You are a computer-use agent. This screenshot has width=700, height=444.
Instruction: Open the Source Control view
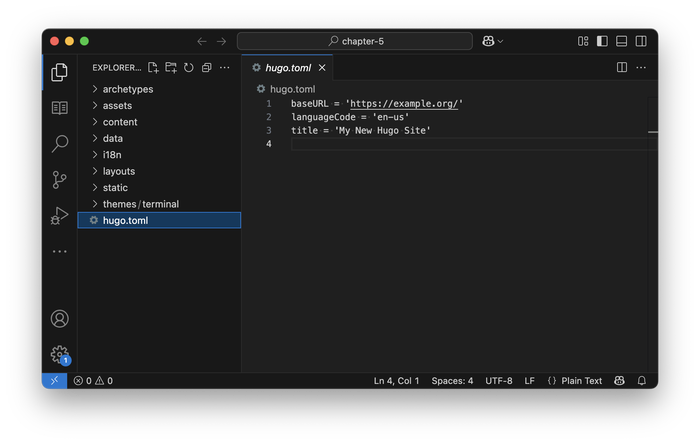point(59,180)
